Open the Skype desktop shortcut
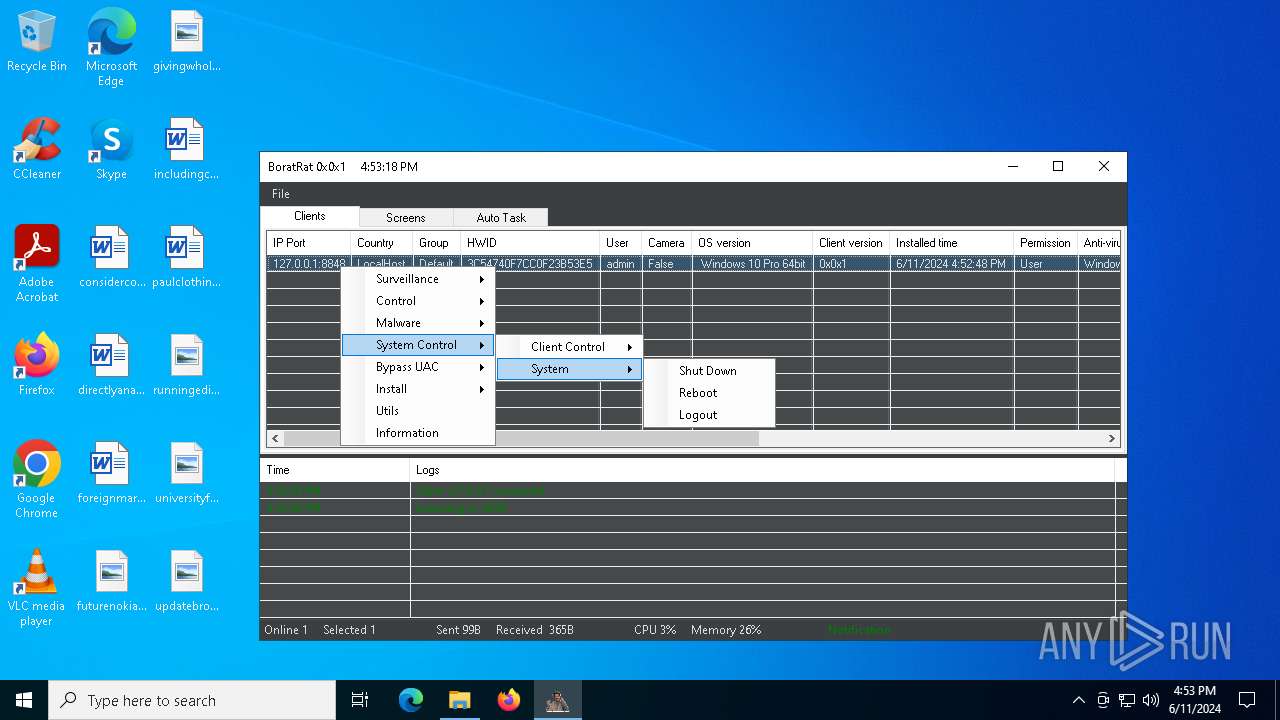Screen dimensions: 1280x720 point(111,150)
